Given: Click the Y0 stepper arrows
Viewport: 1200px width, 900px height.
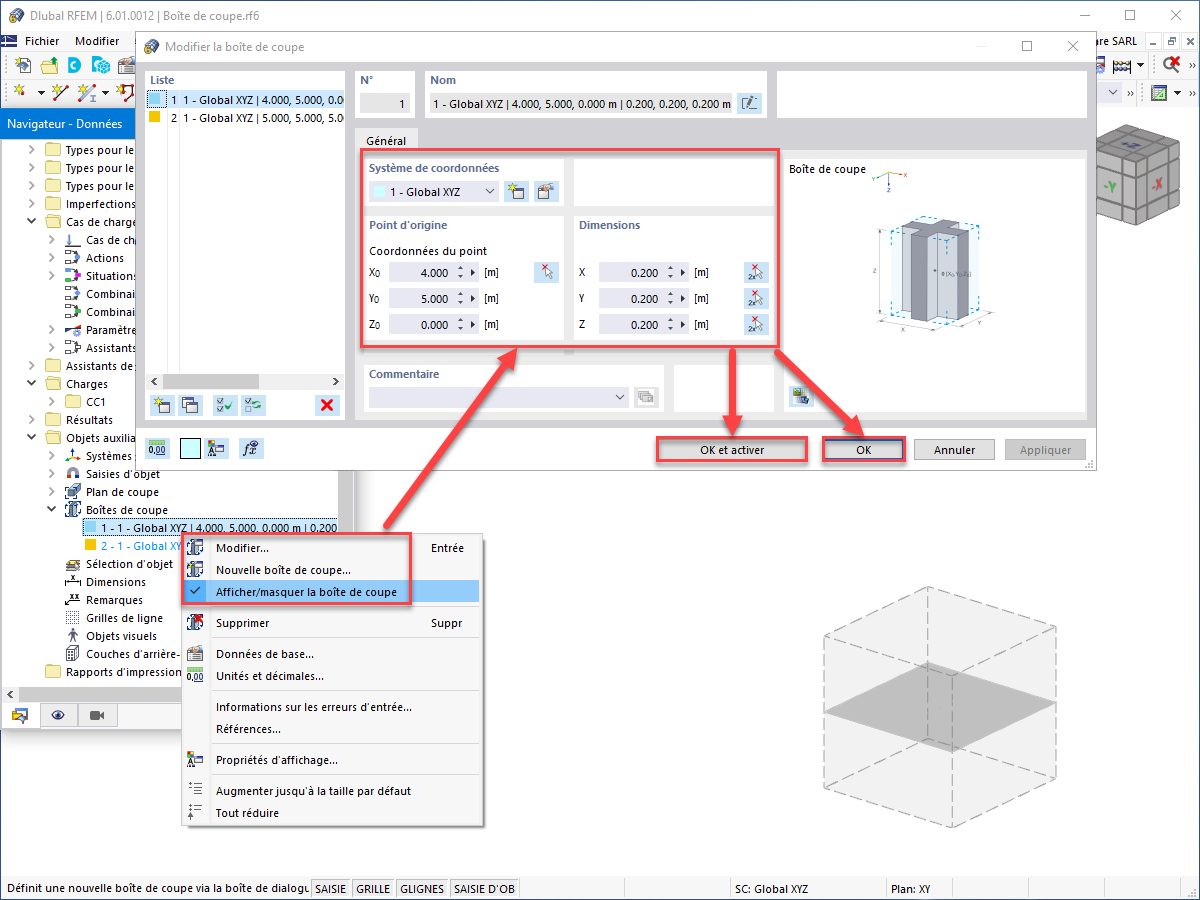Looking at the screenshot, I should pyautogui.click(x=460, y=298).
